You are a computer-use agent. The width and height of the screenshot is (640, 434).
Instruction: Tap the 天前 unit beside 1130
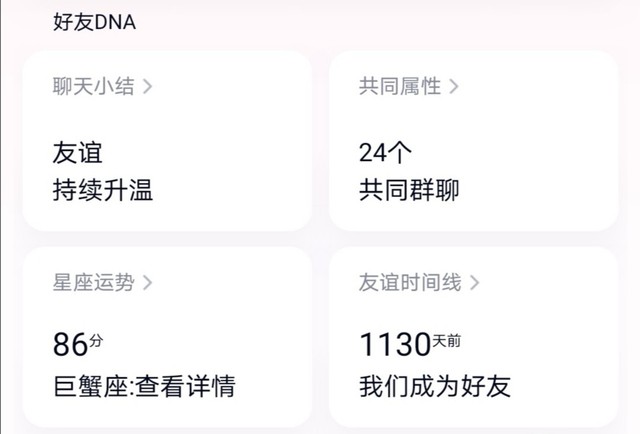tap(447, 342)
